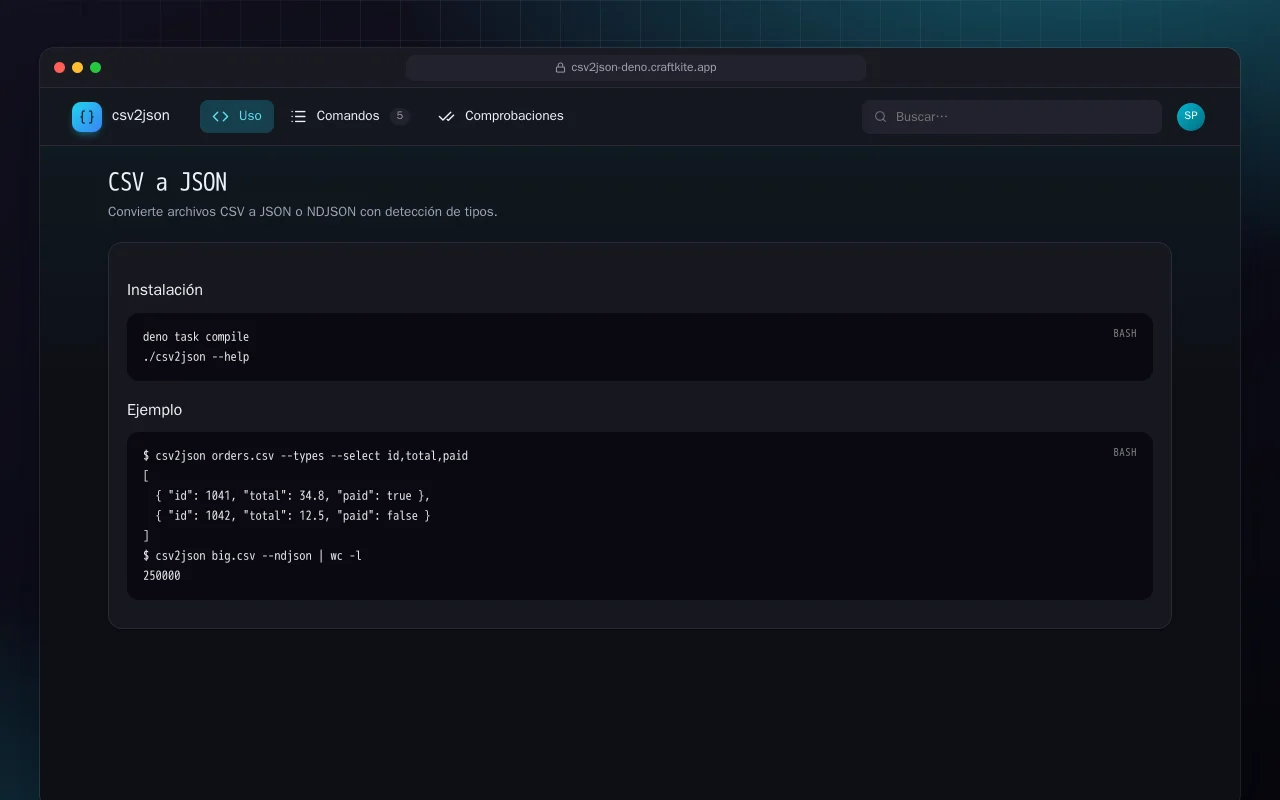Viewport: 1280px width, 800px height.
Task: Click the double-check Comprobaciones icon
Action: tap(447, 116)
